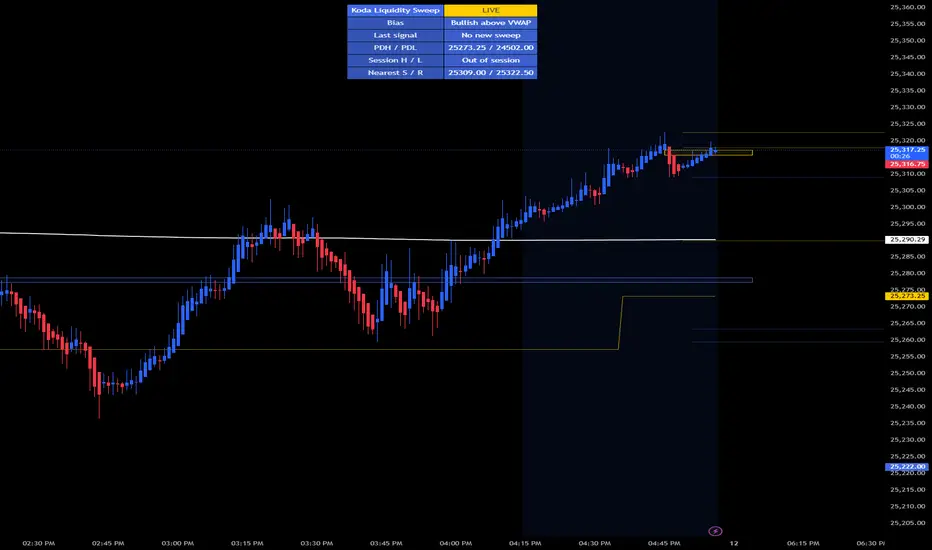The height and width of the screenshot is (550, 932).
Task: Click the 06:15 PM time axis label
Action: pyautogui.click(x=803, y=543)
